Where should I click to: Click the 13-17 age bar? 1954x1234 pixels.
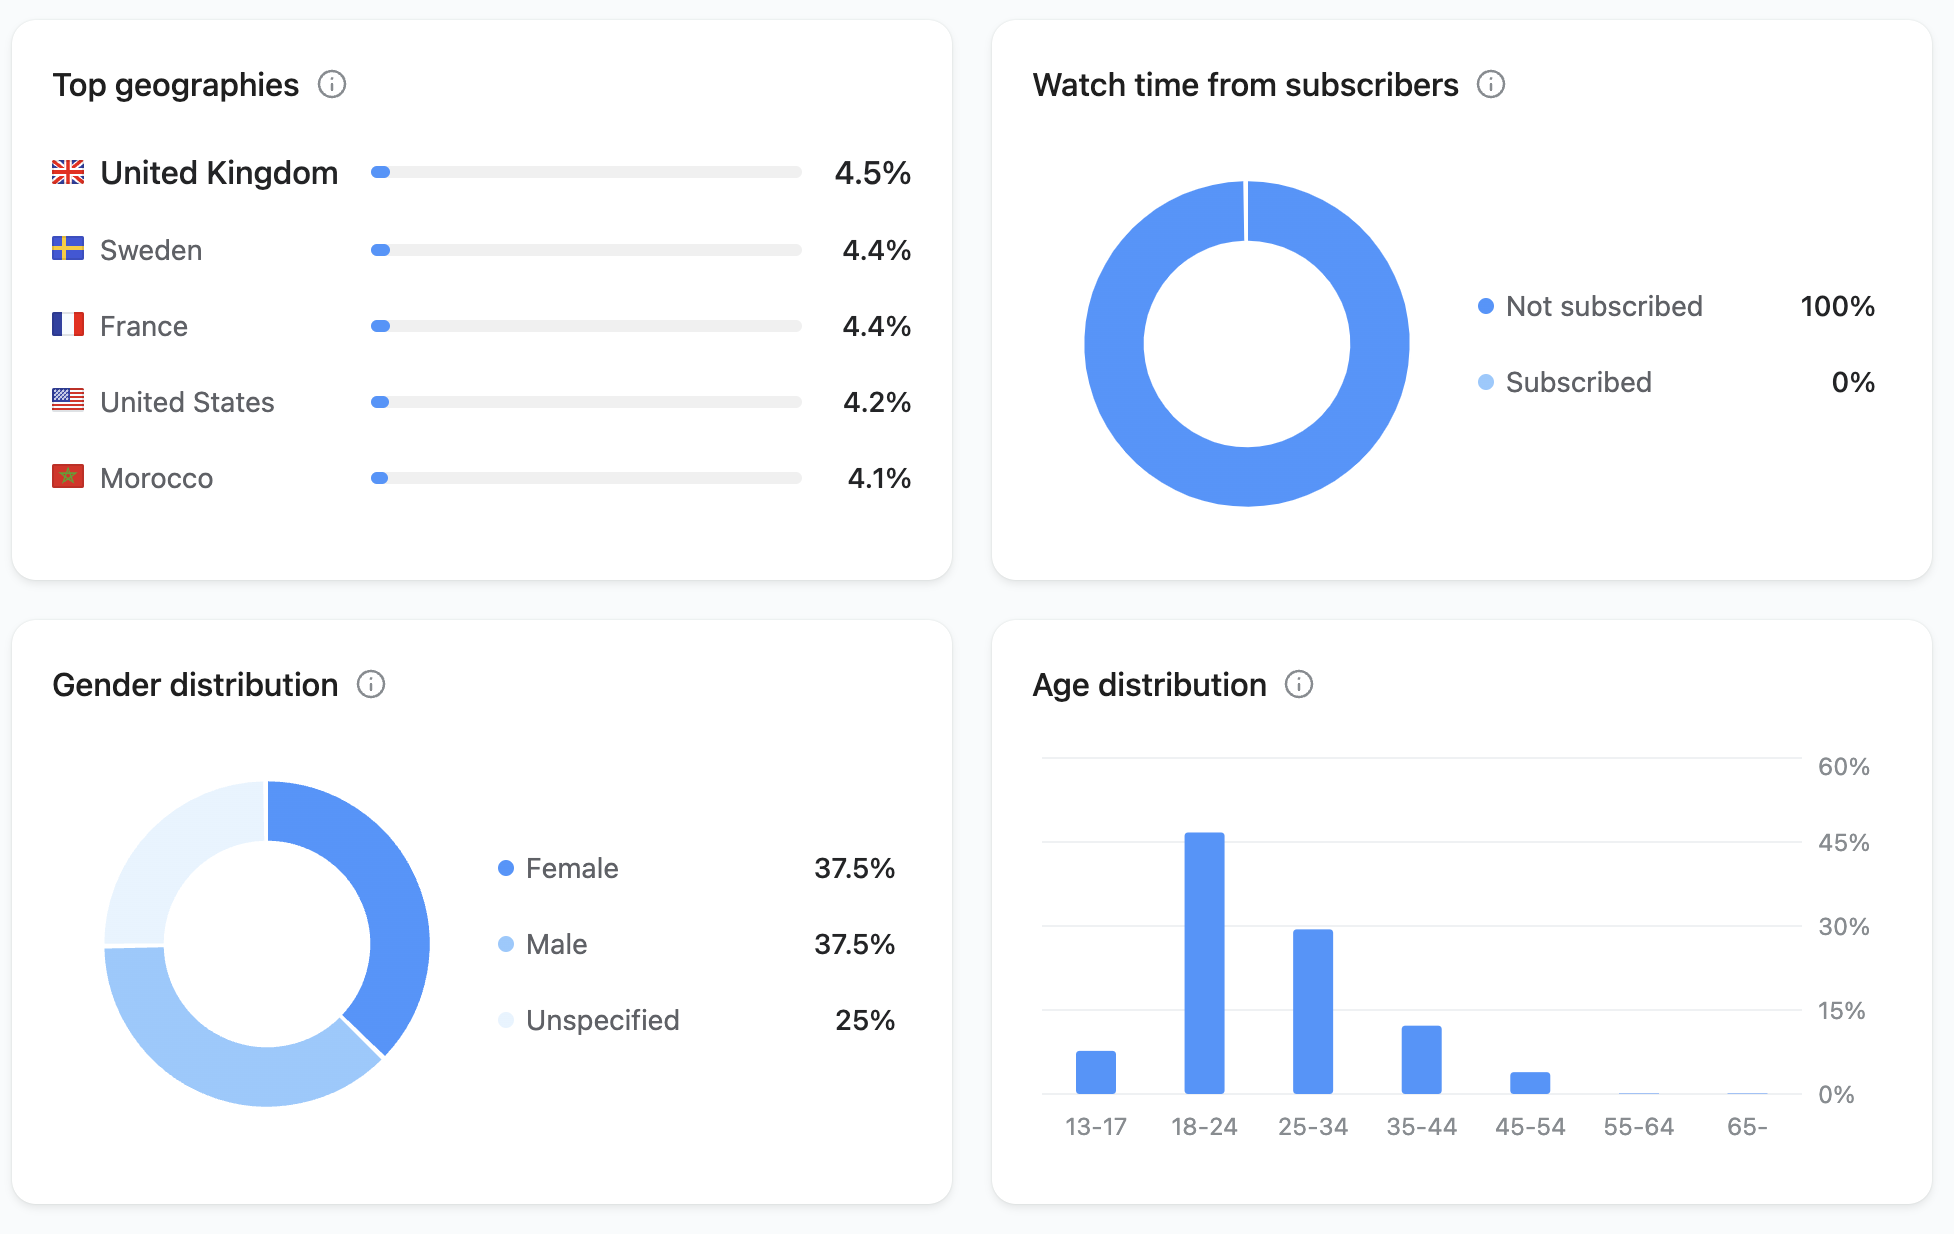coord(1095,1072)
